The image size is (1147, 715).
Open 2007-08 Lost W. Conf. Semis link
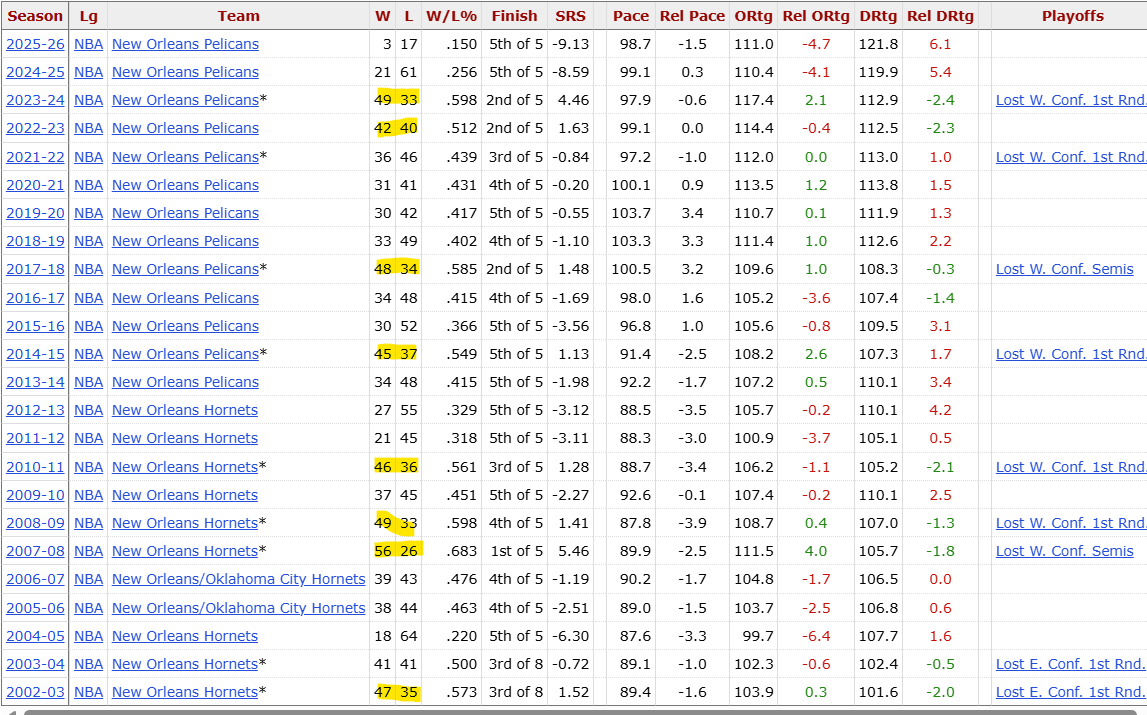[1064, 550]
